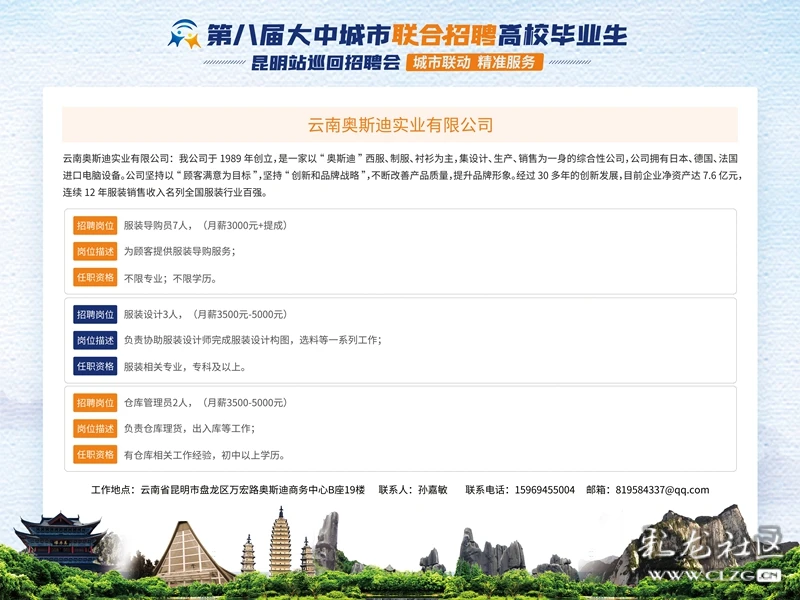The height and width of the screenshot is (600, 800).
Task: Select the company header 云南奥斯迪实业有限公司
Action: pyautogui.click(x=400, y=125)
